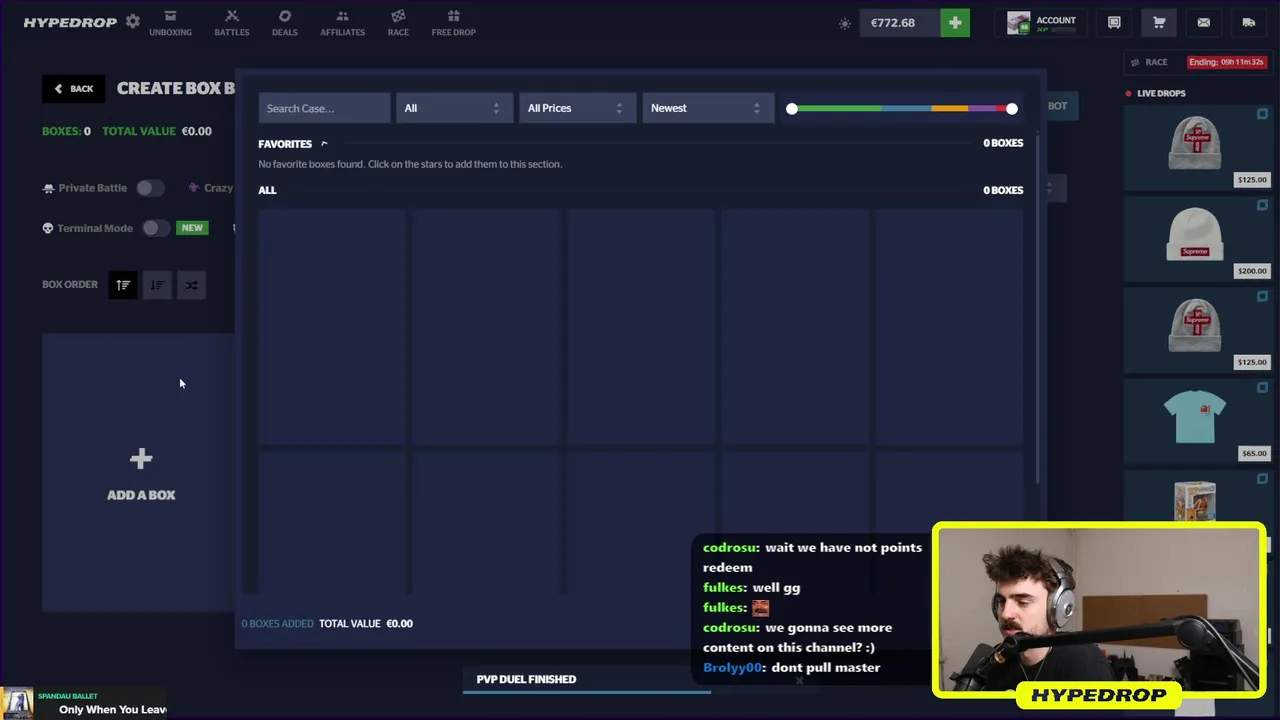This screenshot has height=720, width=1280.
Task: Open settings gear next to HypeDrop logo
Action: coord(132,21)
